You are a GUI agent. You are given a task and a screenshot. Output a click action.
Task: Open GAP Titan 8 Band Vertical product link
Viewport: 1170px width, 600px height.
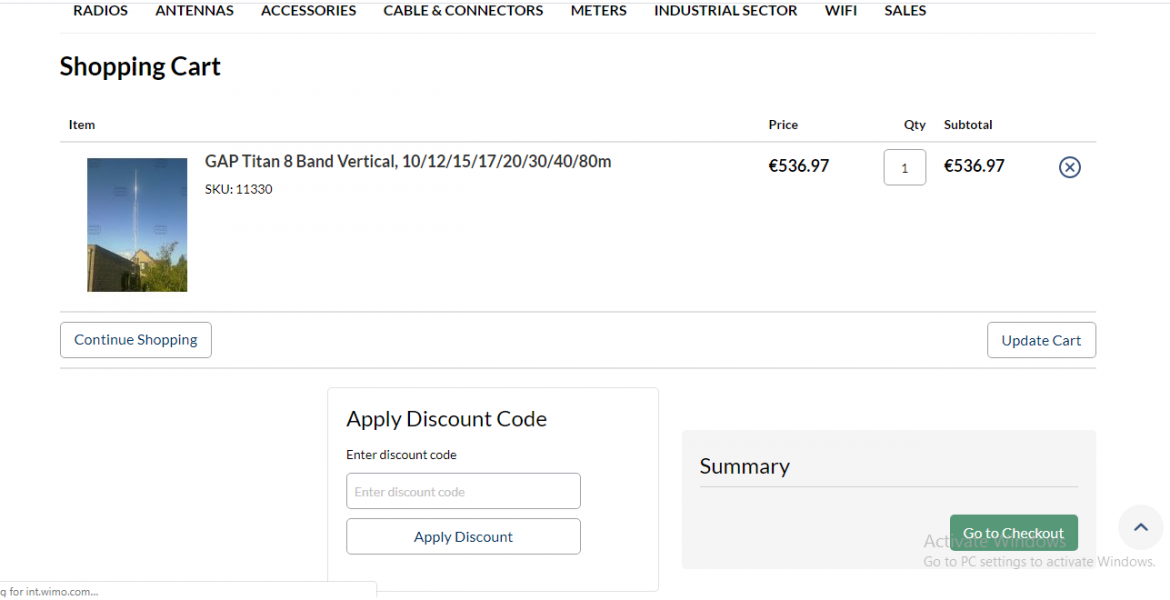[408, 161]
